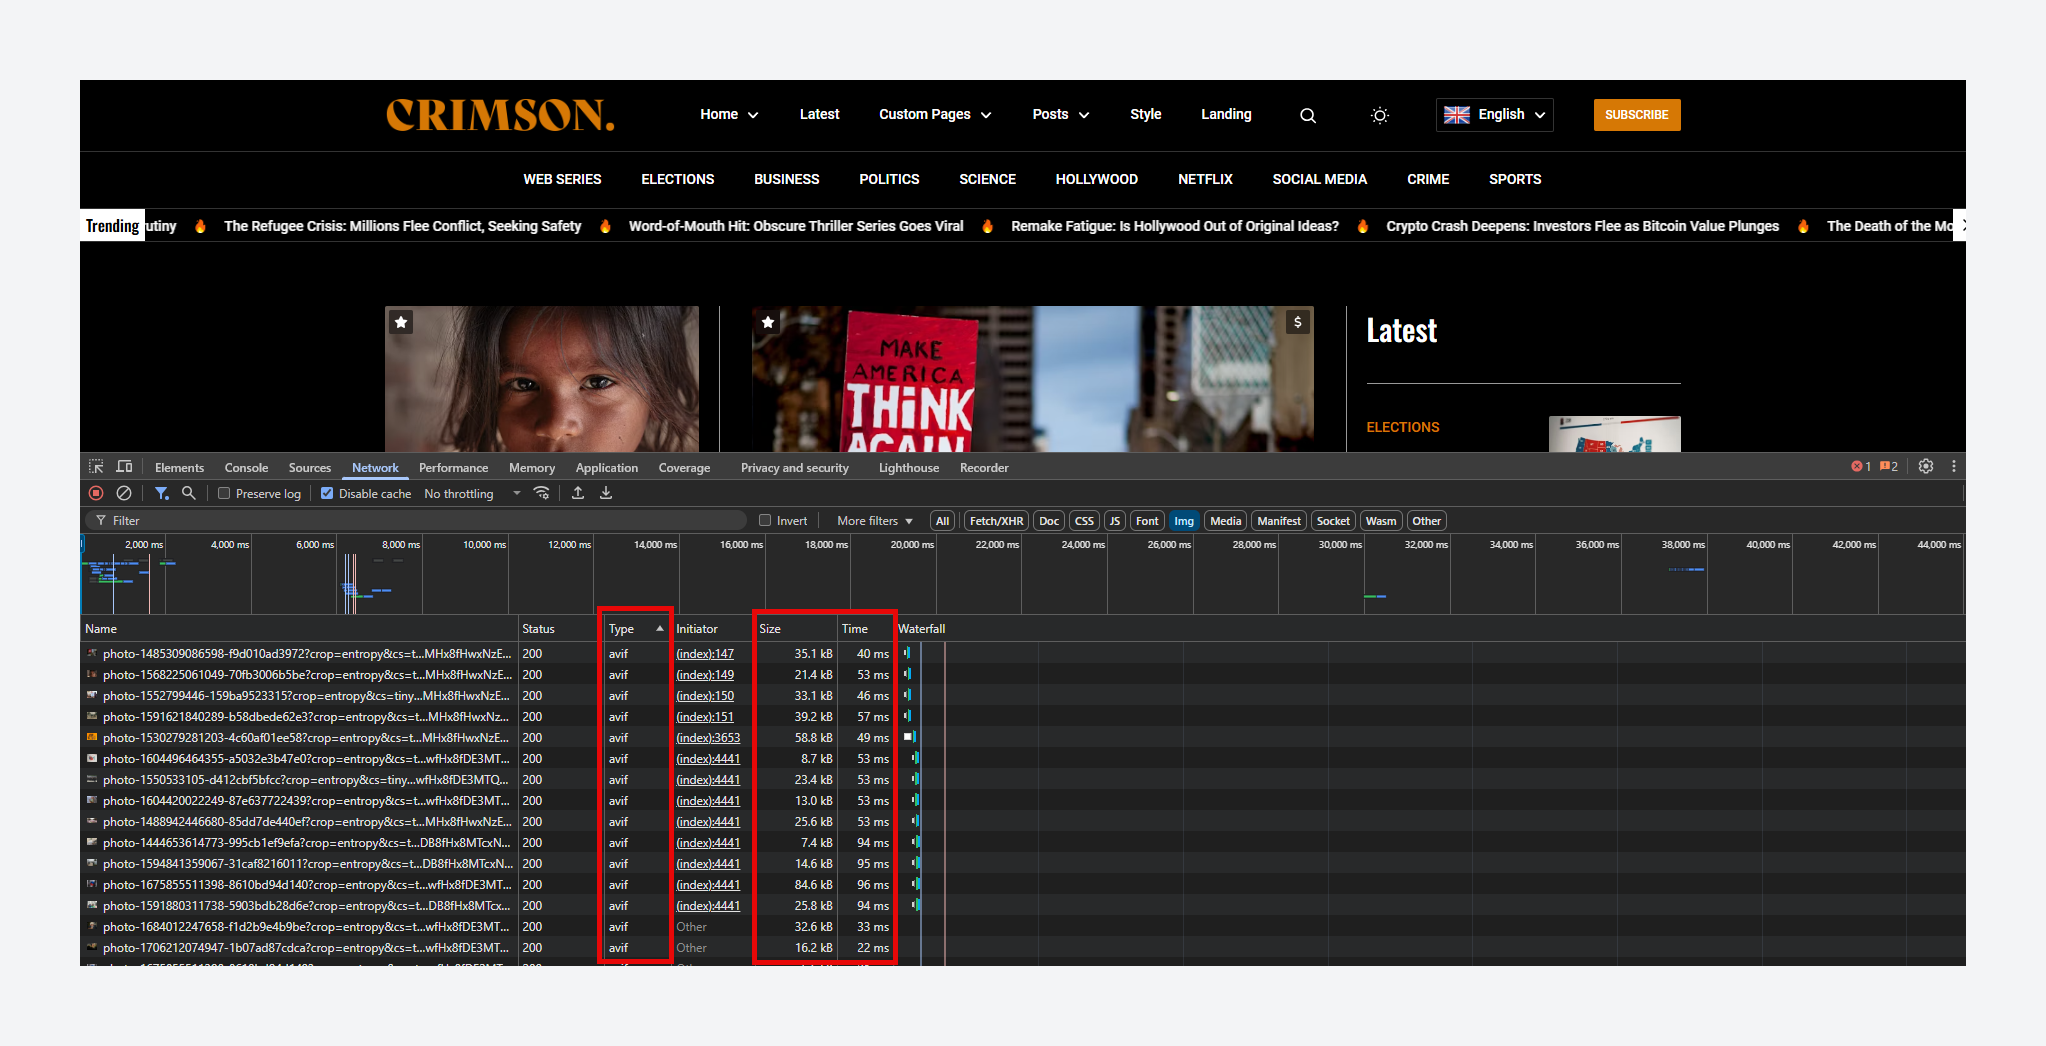Toggle the JS type filter
2046x1046 pixels.
[x=1115, y=521]
